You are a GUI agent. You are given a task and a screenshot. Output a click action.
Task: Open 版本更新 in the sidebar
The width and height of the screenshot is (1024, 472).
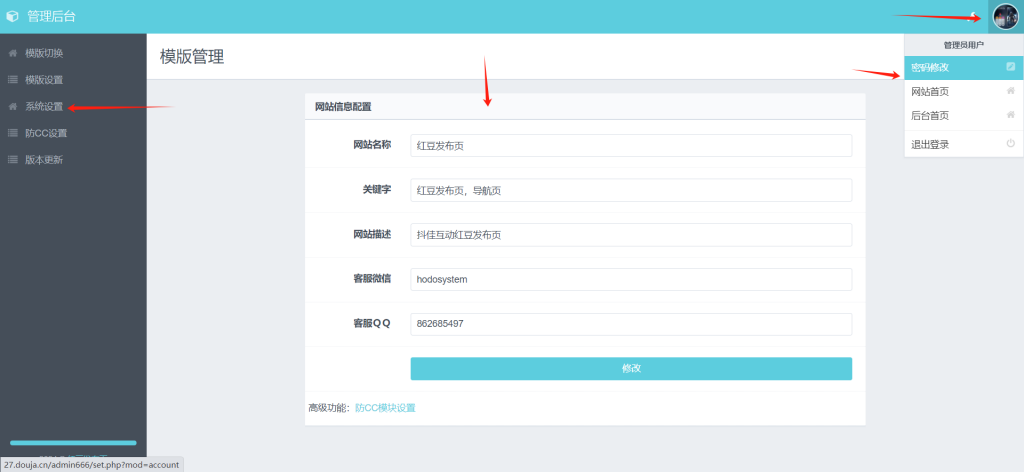pyautogui.click(x=44, y=160)
